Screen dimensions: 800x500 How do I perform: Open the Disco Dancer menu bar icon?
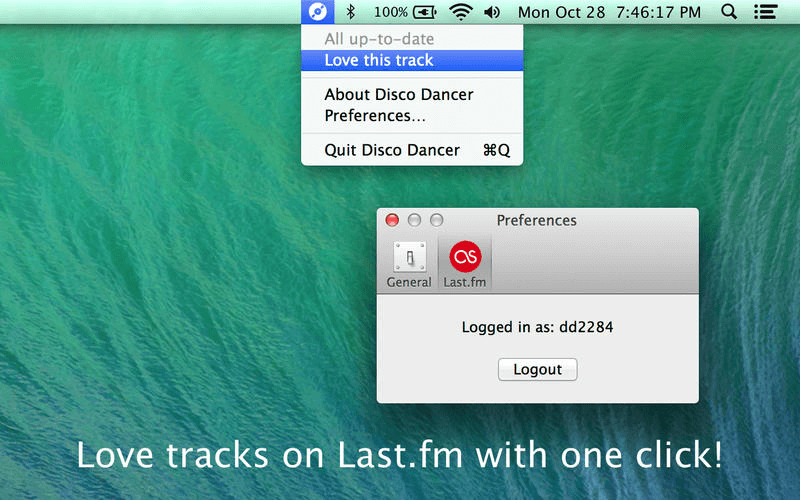coord(317,12)
